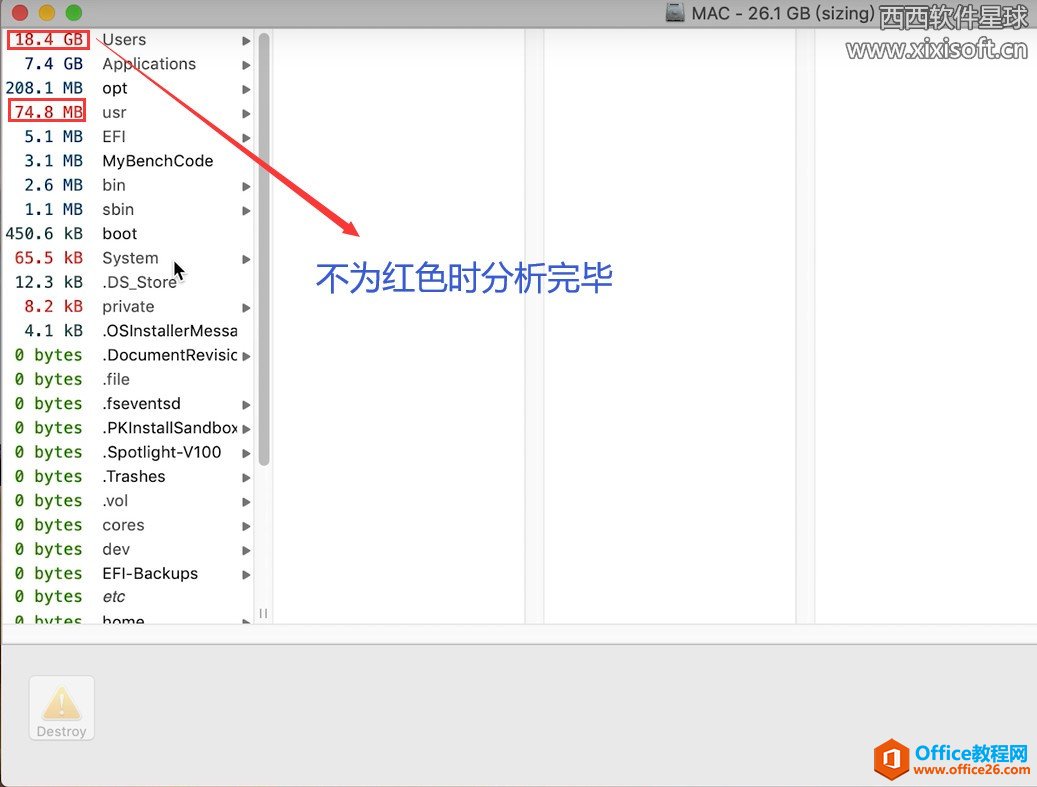Select the .file entry
Viewport: 1037px width, 787px height.
pos(116,380)
